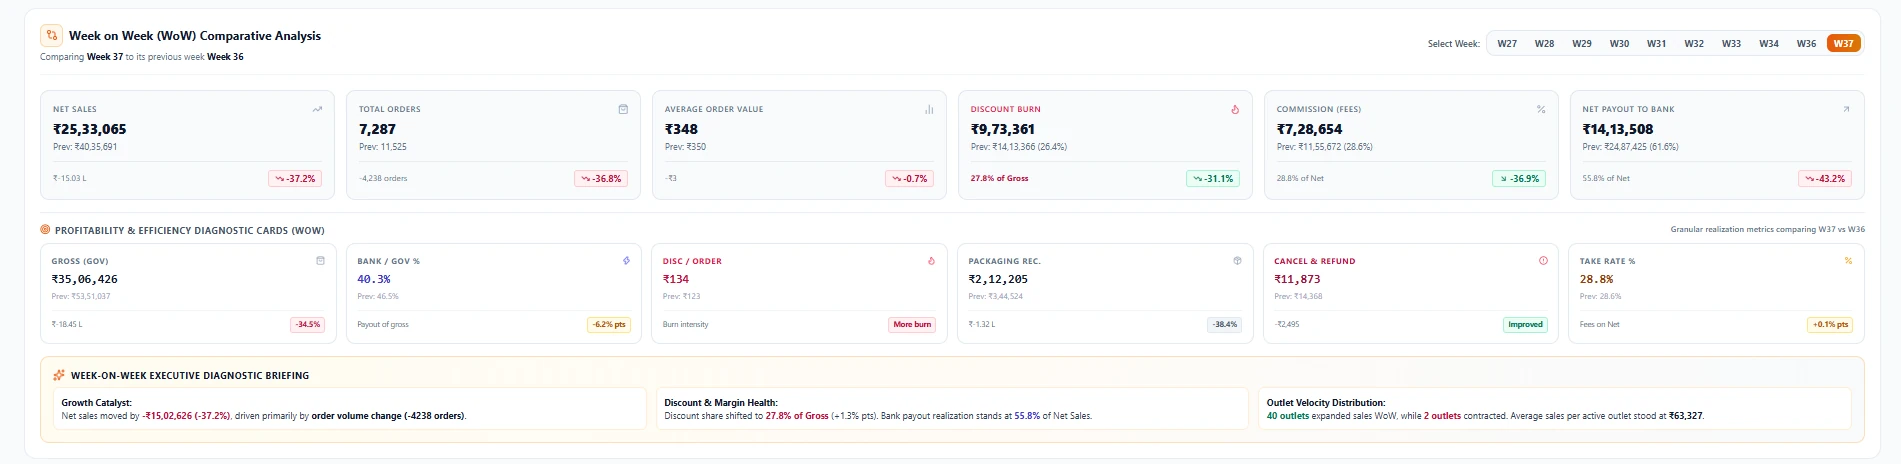The image size is (1901, 464).
Task: Click the Net Sales value ₹25,33,065
Action: [90, 129]
